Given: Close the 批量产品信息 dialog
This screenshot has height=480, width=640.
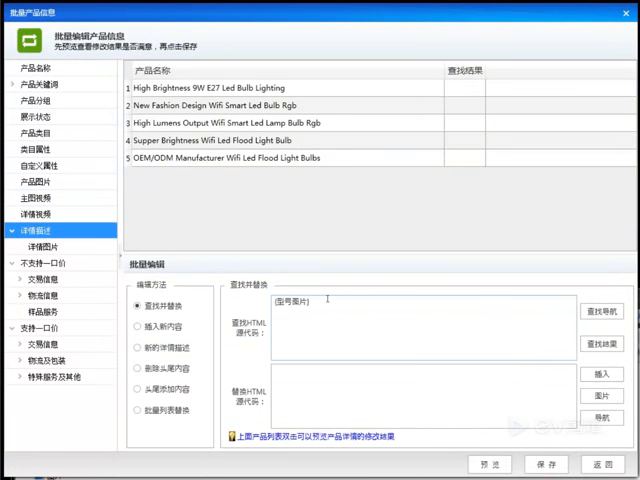Looking at the screenshot, I should pos(626,13).
